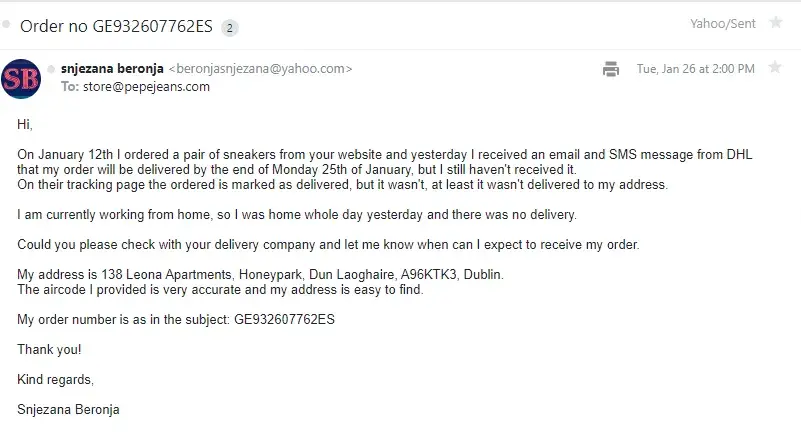Click the print message icon
Viewport: 801px width, 439px height.
[x=610, y=69]
